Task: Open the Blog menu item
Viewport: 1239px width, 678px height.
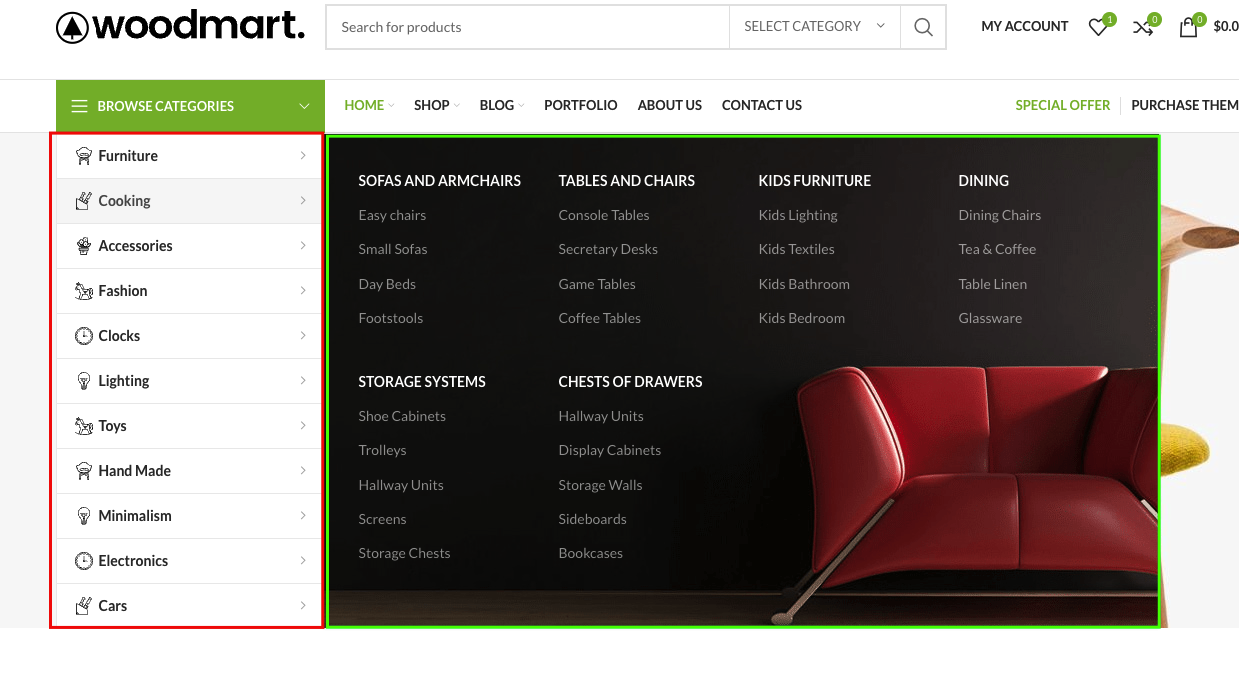Action: [497, 106]
